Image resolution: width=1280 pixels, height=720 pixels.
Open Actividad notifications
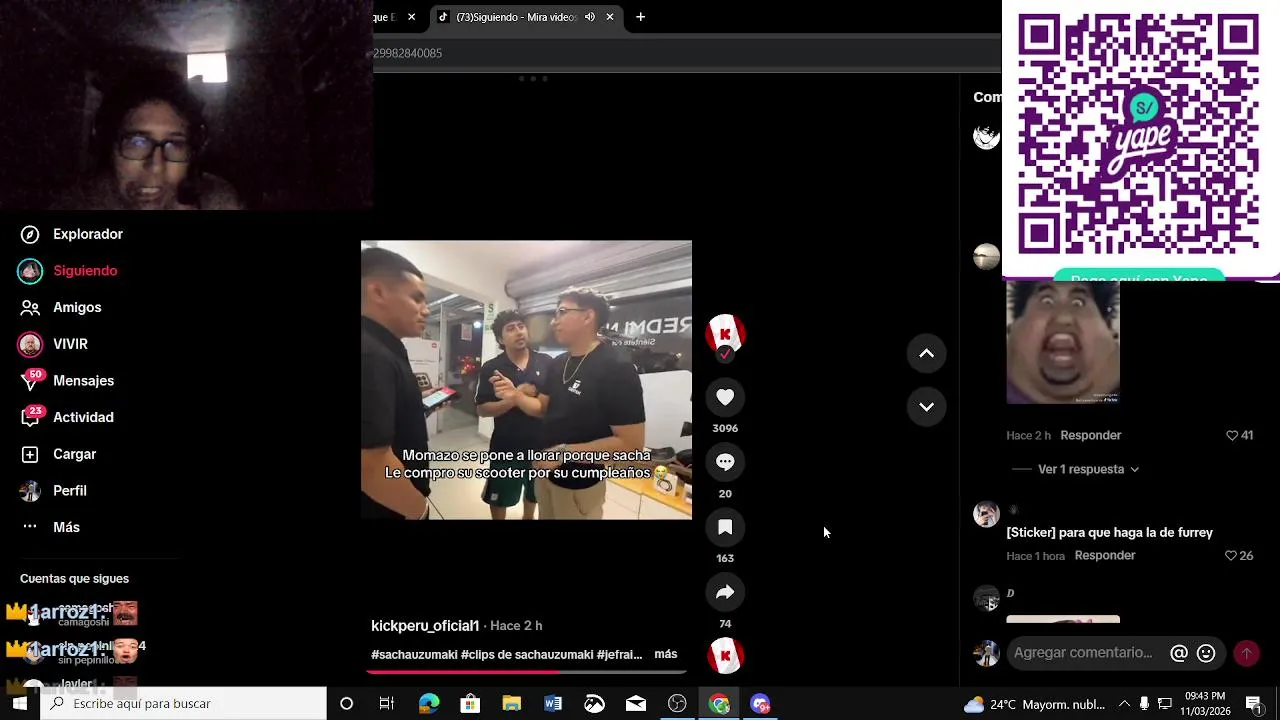tap(67, 417)
